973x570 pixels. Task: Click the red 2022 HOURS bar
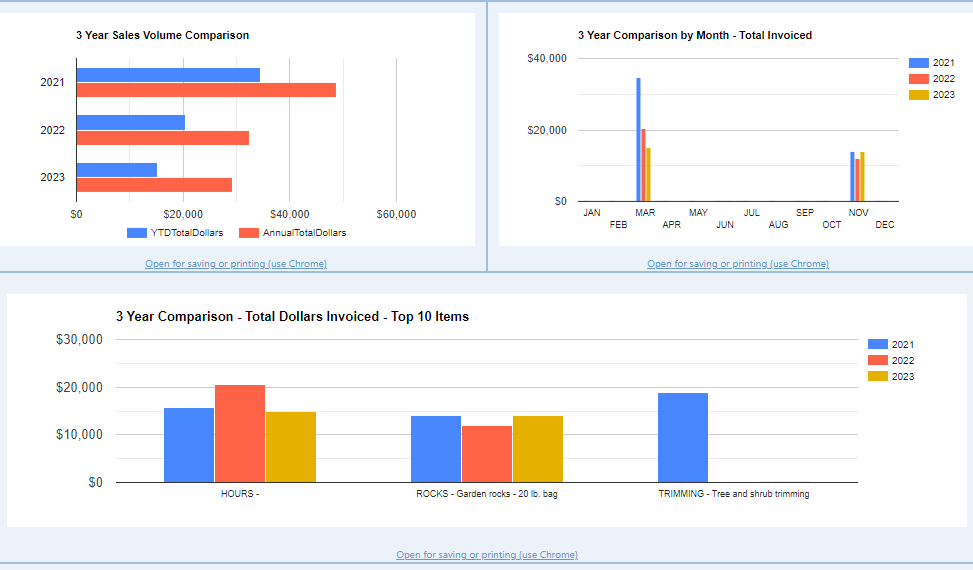pos(240,433)
